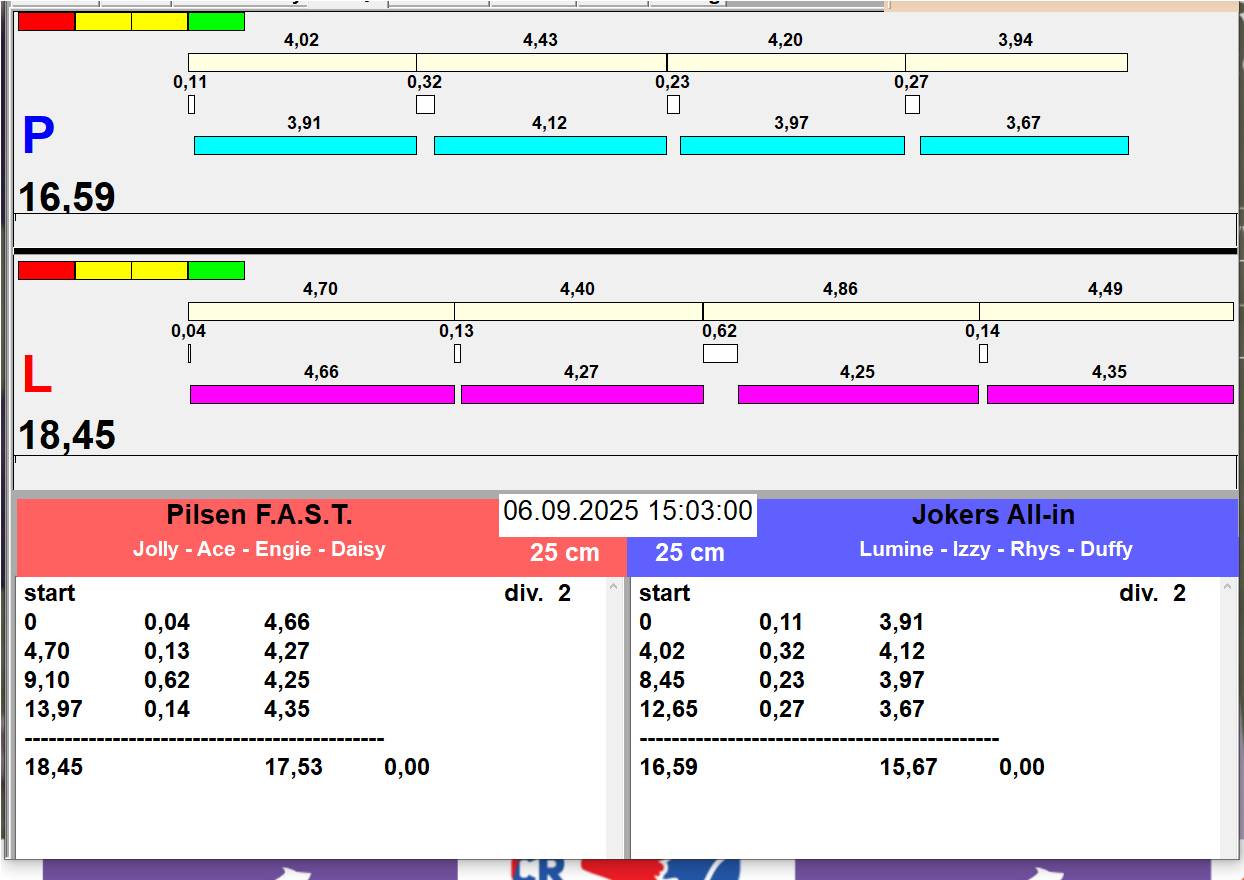Click the blue P lane letter
Screen dimensions: 1244x880
(38, 136)
